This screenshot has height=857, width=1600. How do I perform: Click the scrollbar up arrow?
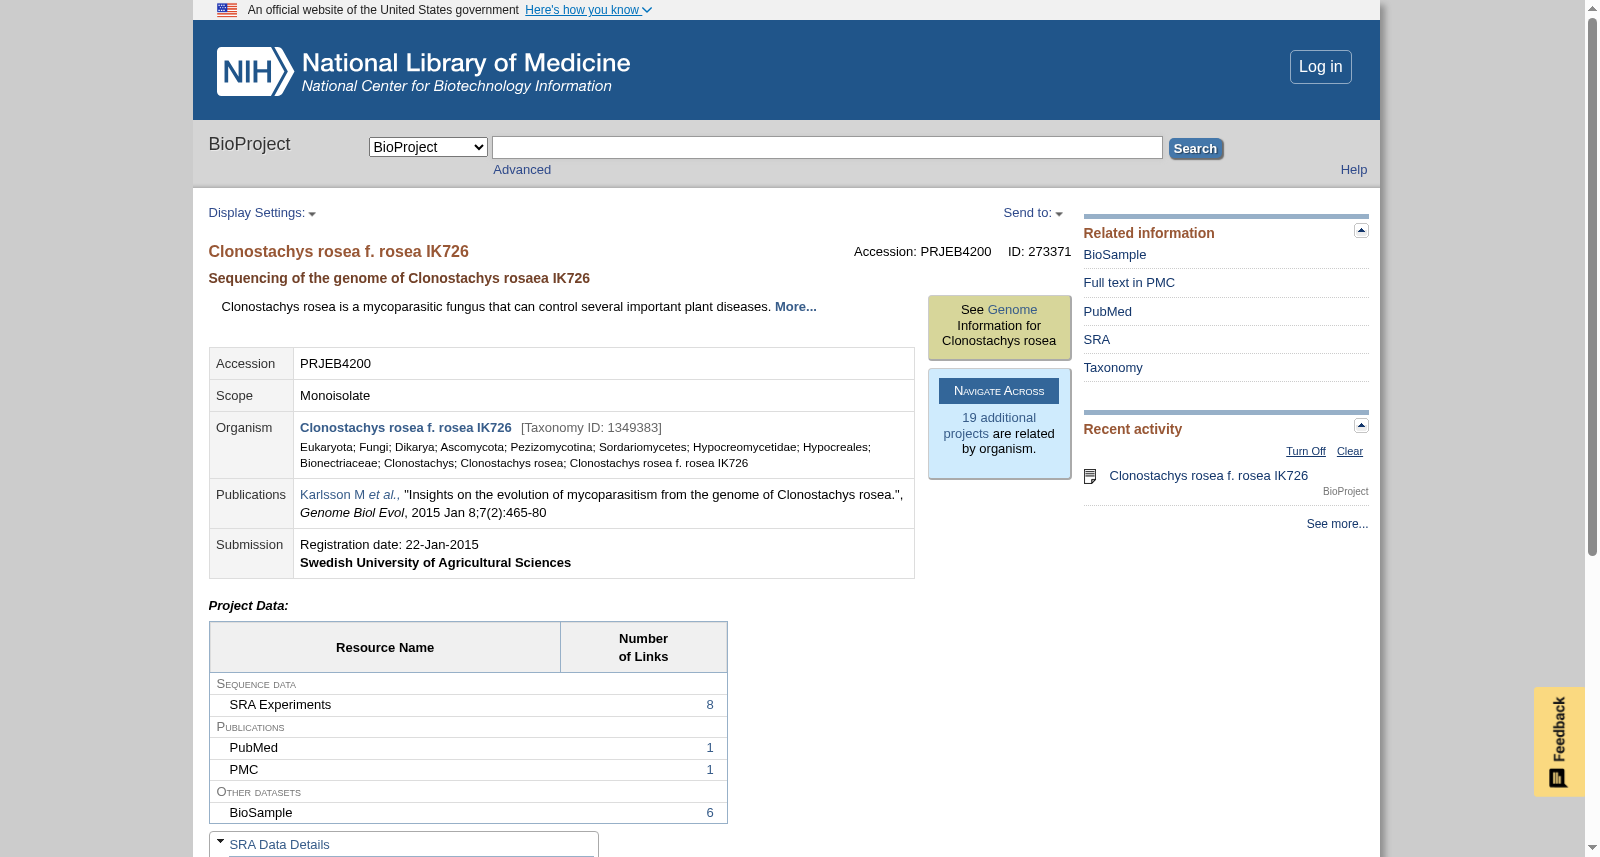1592,8
